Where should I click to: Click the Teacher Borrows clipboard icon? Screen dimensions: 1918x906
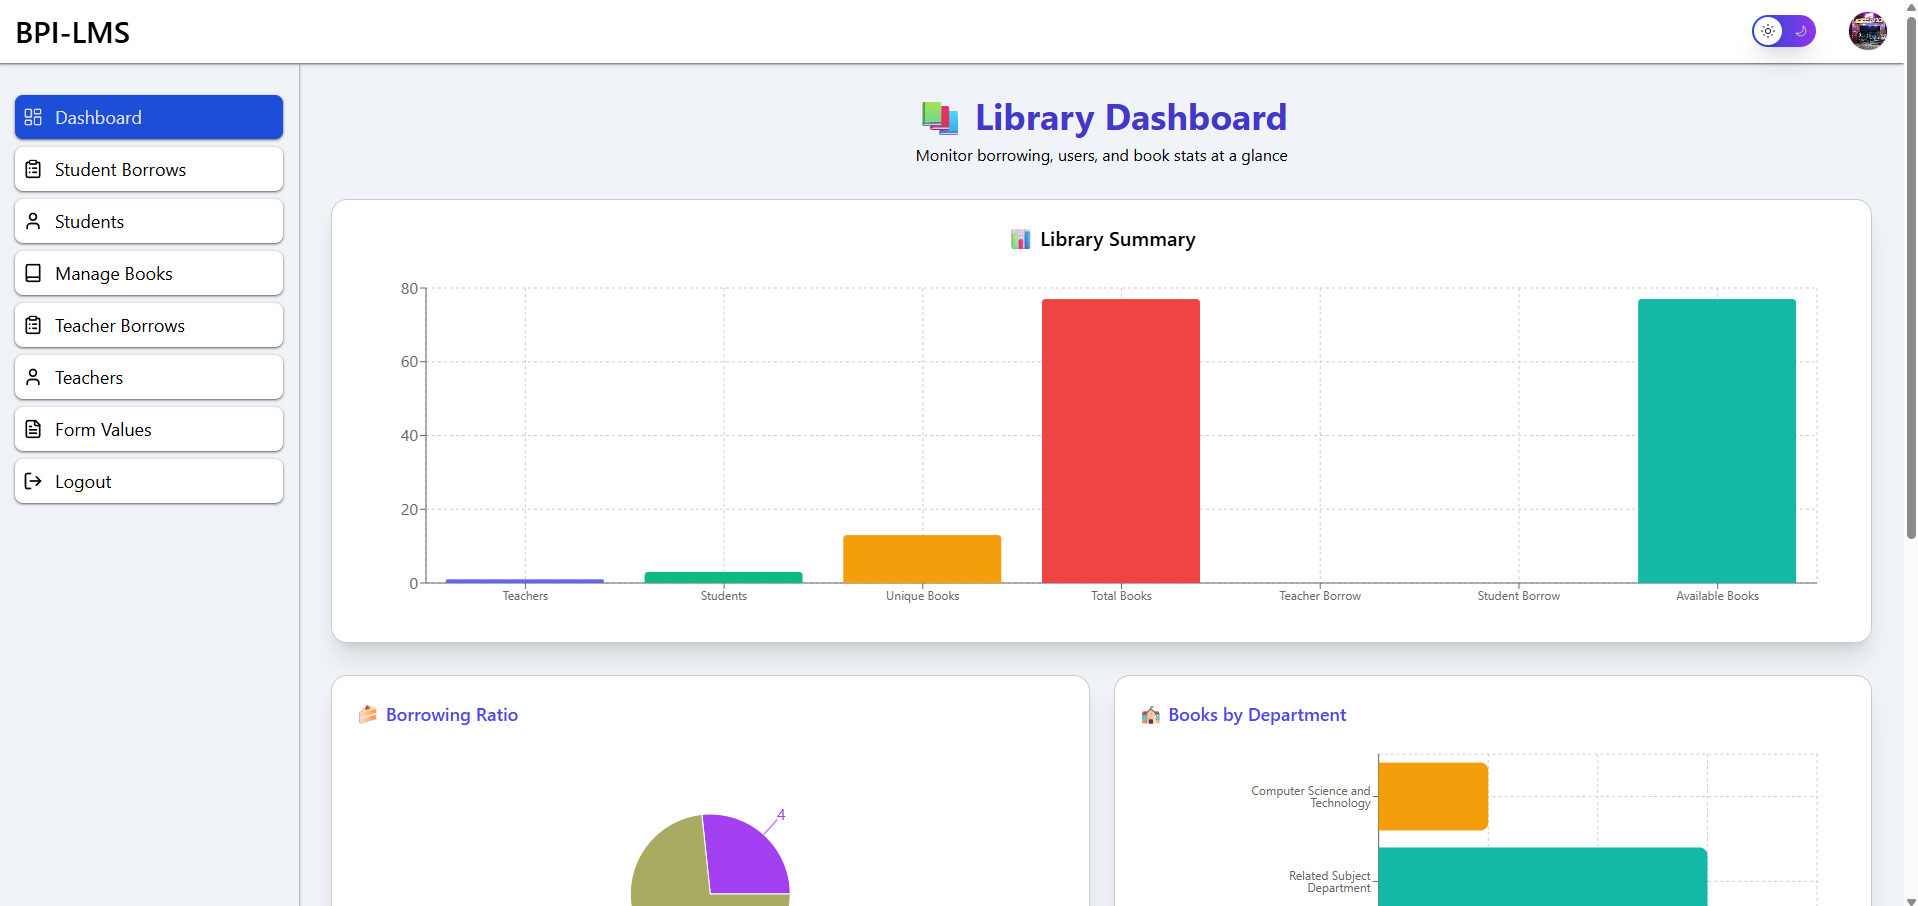[x=33, y=325]
